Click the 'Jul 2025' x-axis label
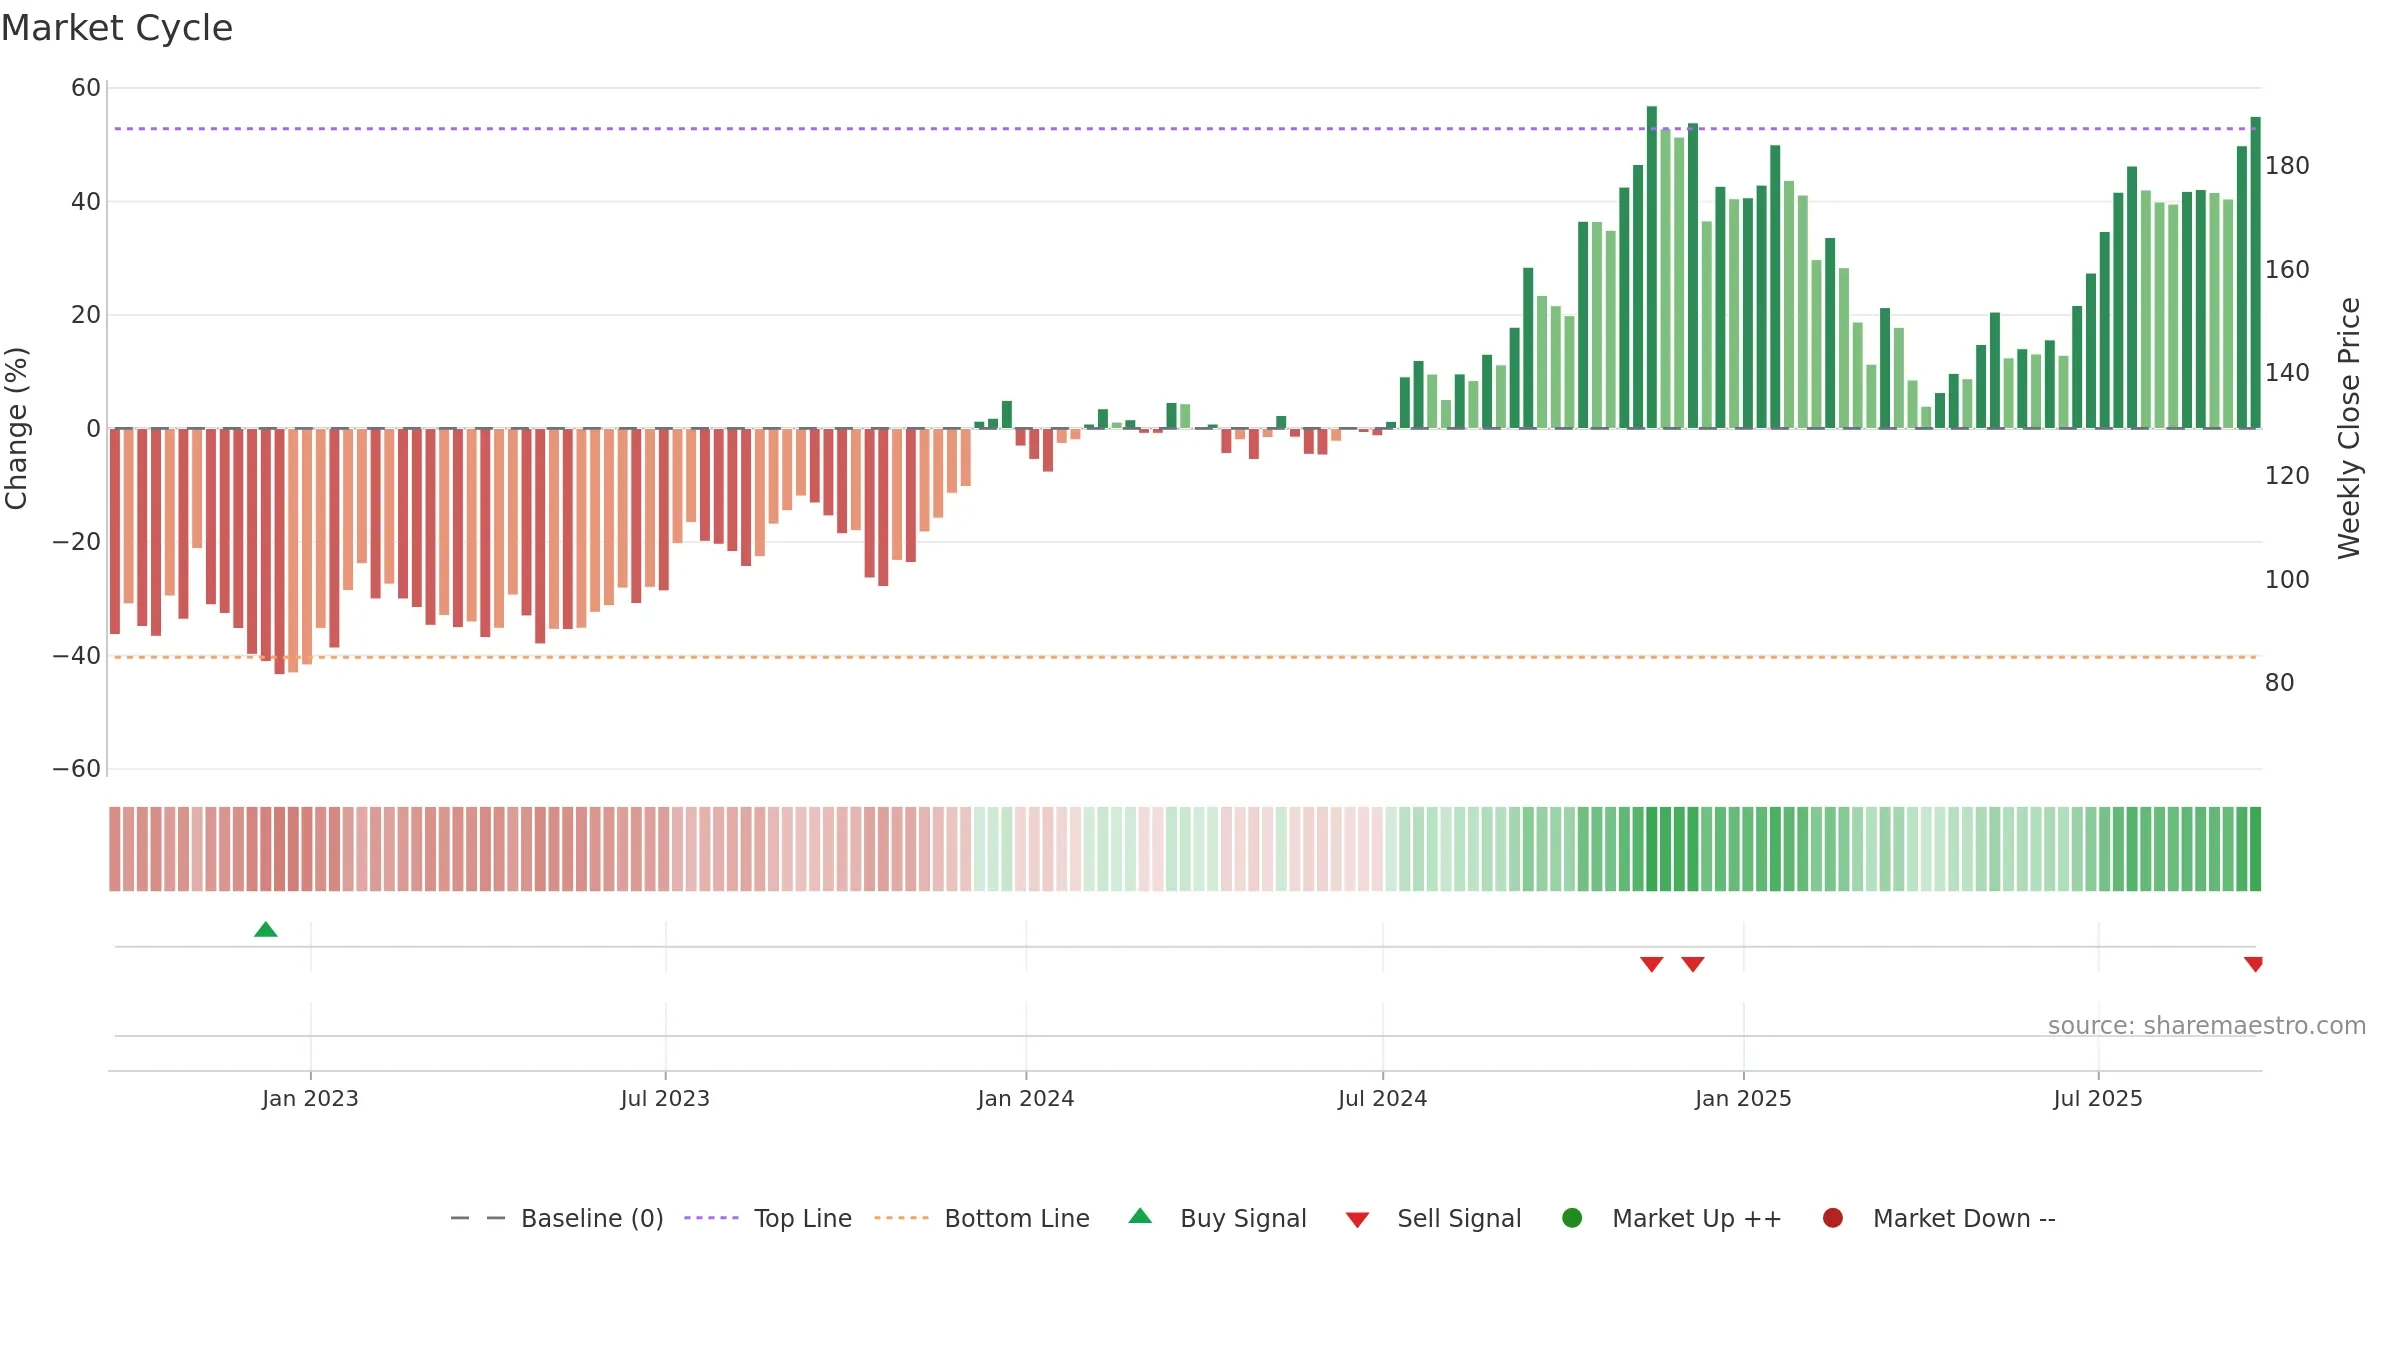This screenshot has width=2400, height=1350. 2098,1099
